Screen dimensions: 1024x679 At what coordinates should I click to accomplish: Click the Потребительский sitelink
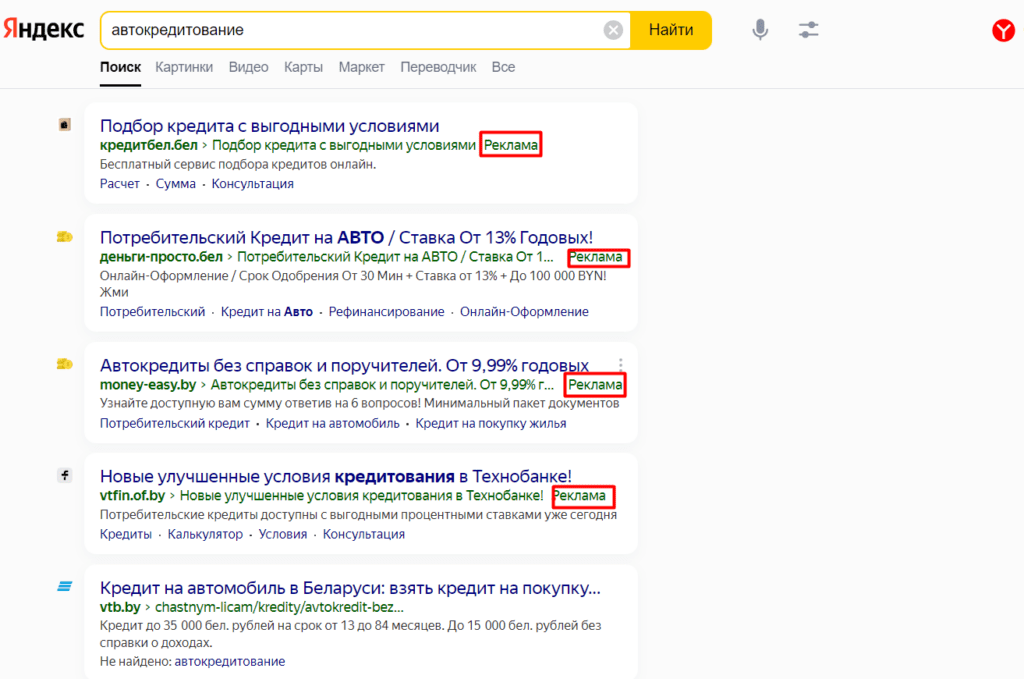[x=152, y=311]
